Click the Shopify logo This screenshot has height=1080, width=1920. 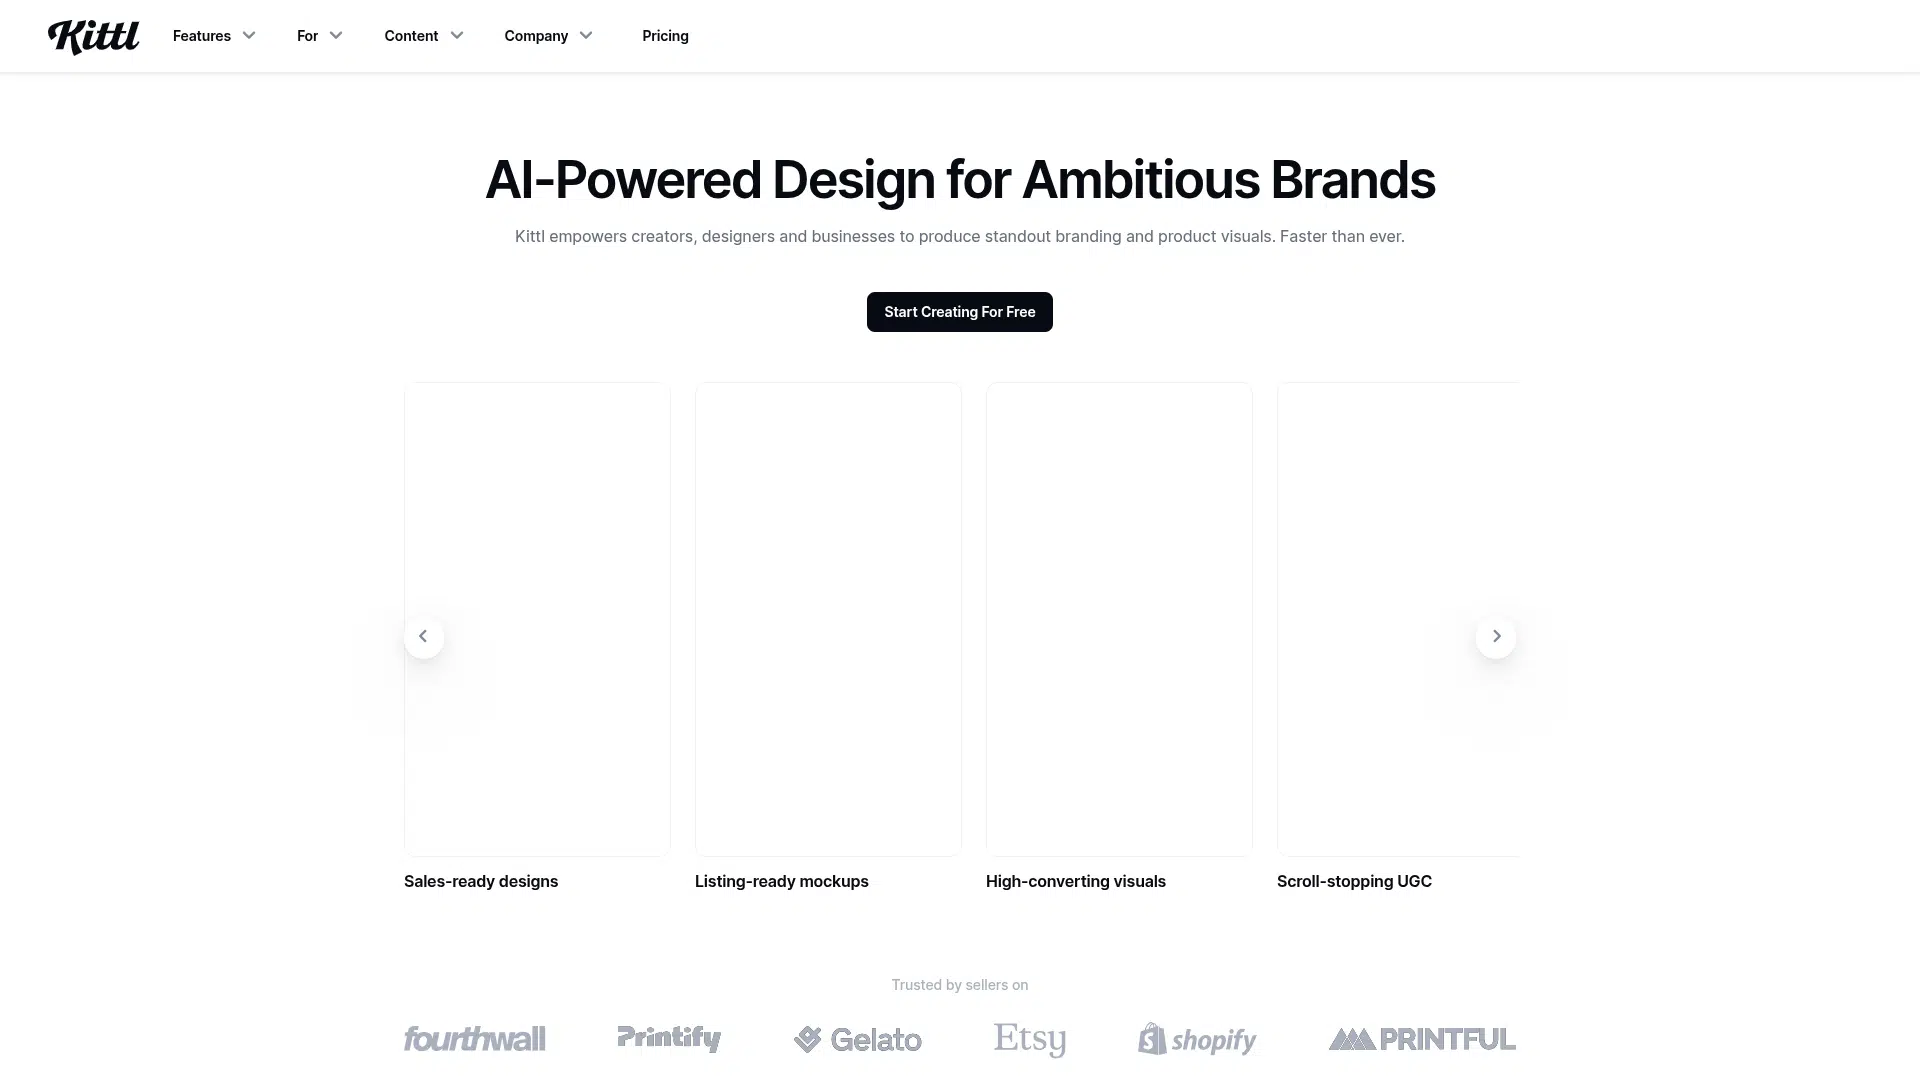(x=1197, y=1040)
